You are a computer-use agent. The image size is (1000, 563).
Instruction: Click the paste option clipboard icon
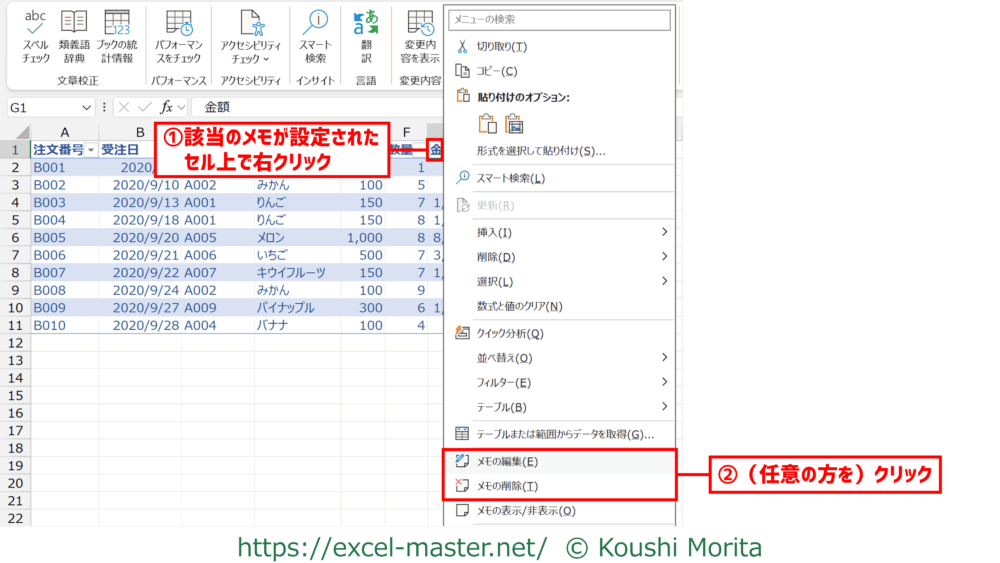(x=487, y=124)
